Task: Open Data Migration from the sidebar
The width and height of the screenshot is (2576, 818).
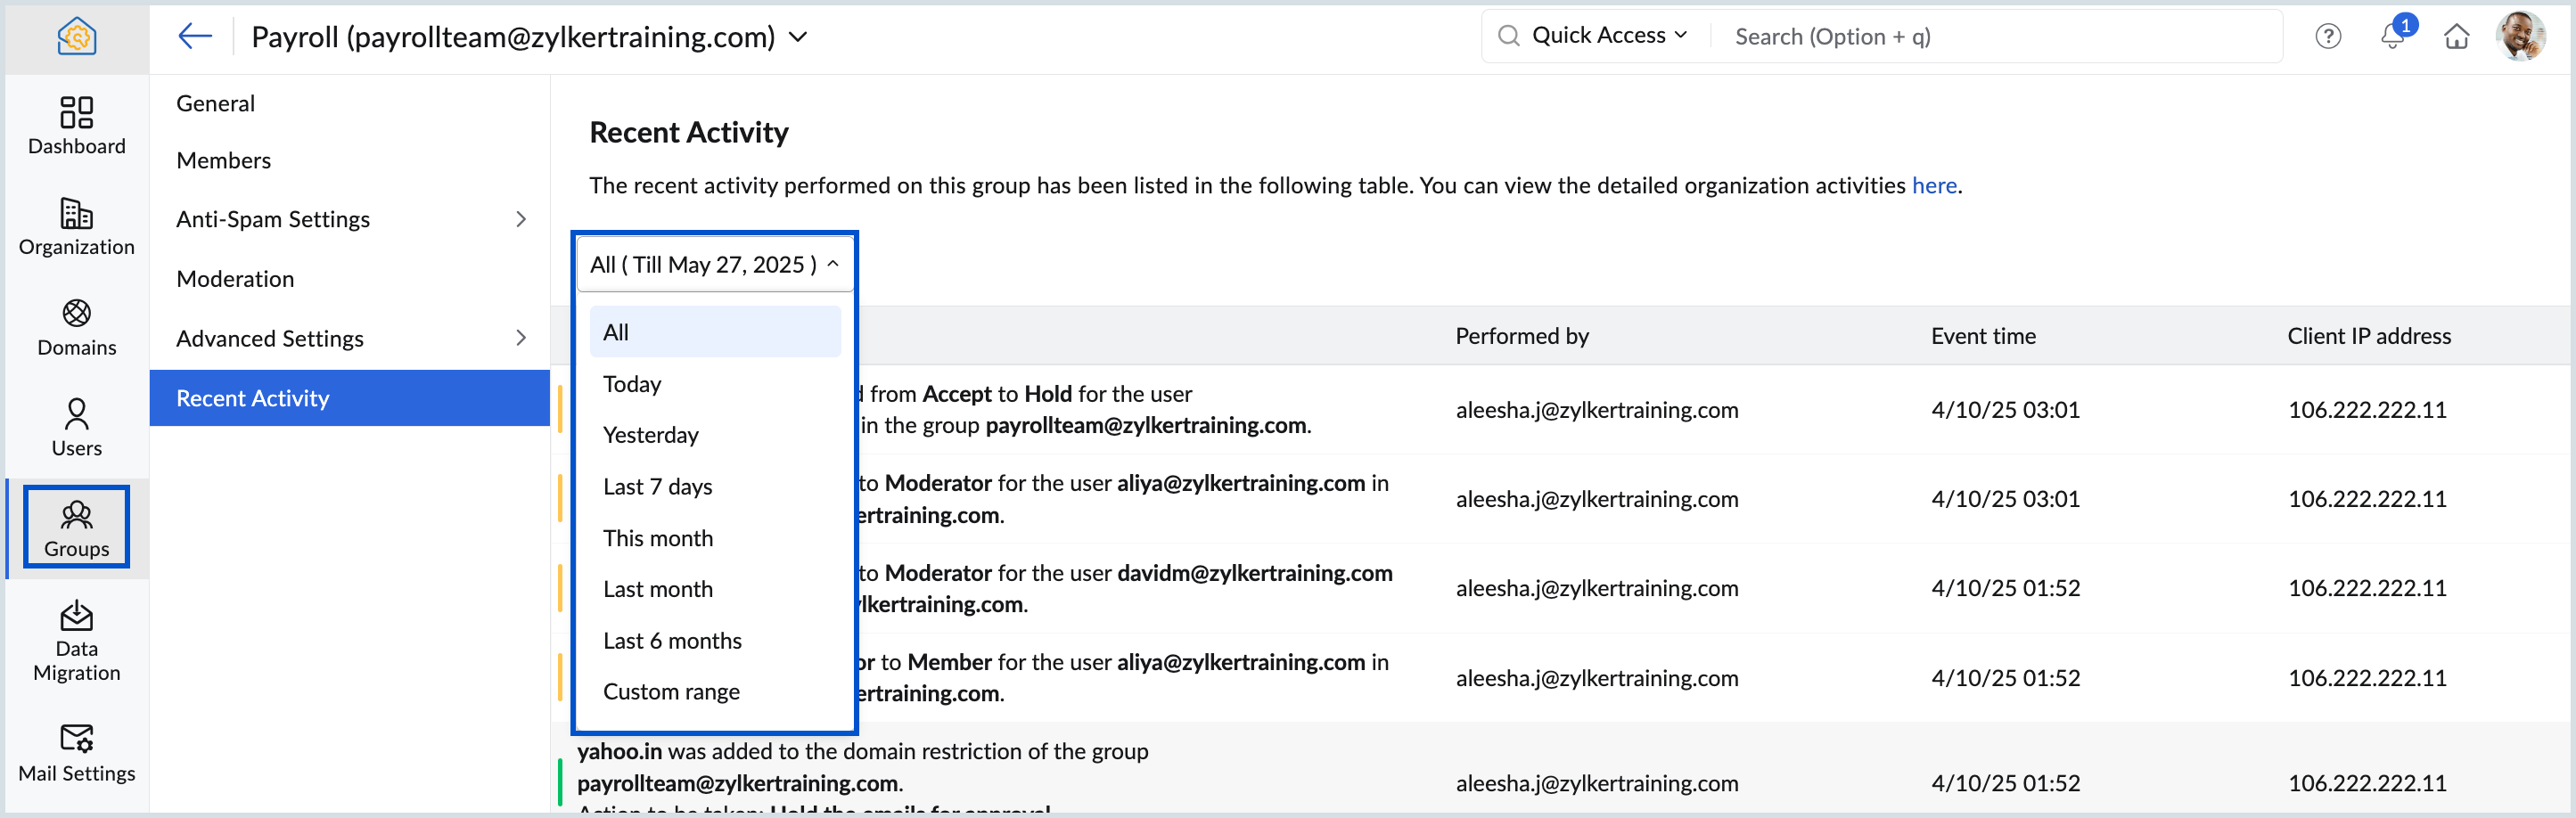Action: pyautogui.click(x=76, y=641)
